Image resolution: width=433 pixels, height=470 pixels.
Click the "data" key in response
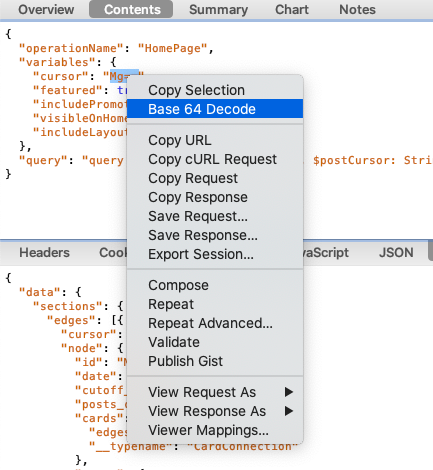click(40, 292)
